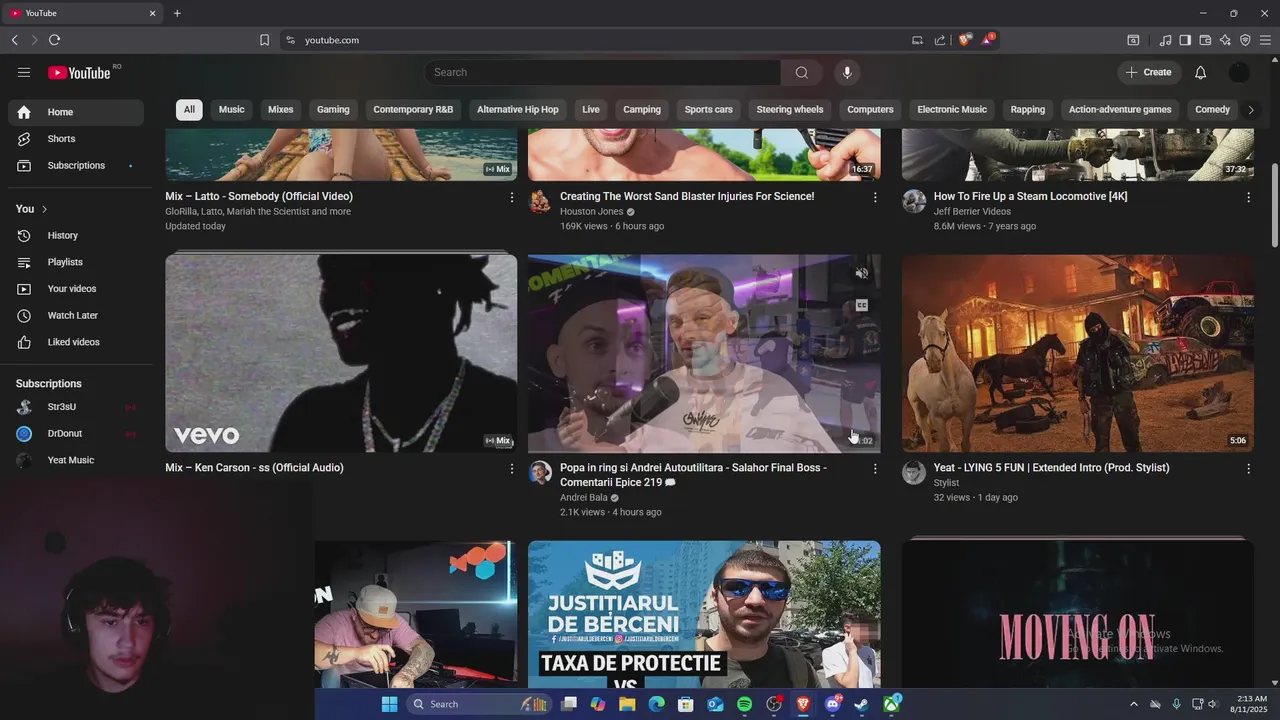Toggle captions on the hovered video preview
The height and width of the screenshot is (720, 1280).
tap(862, 306)
